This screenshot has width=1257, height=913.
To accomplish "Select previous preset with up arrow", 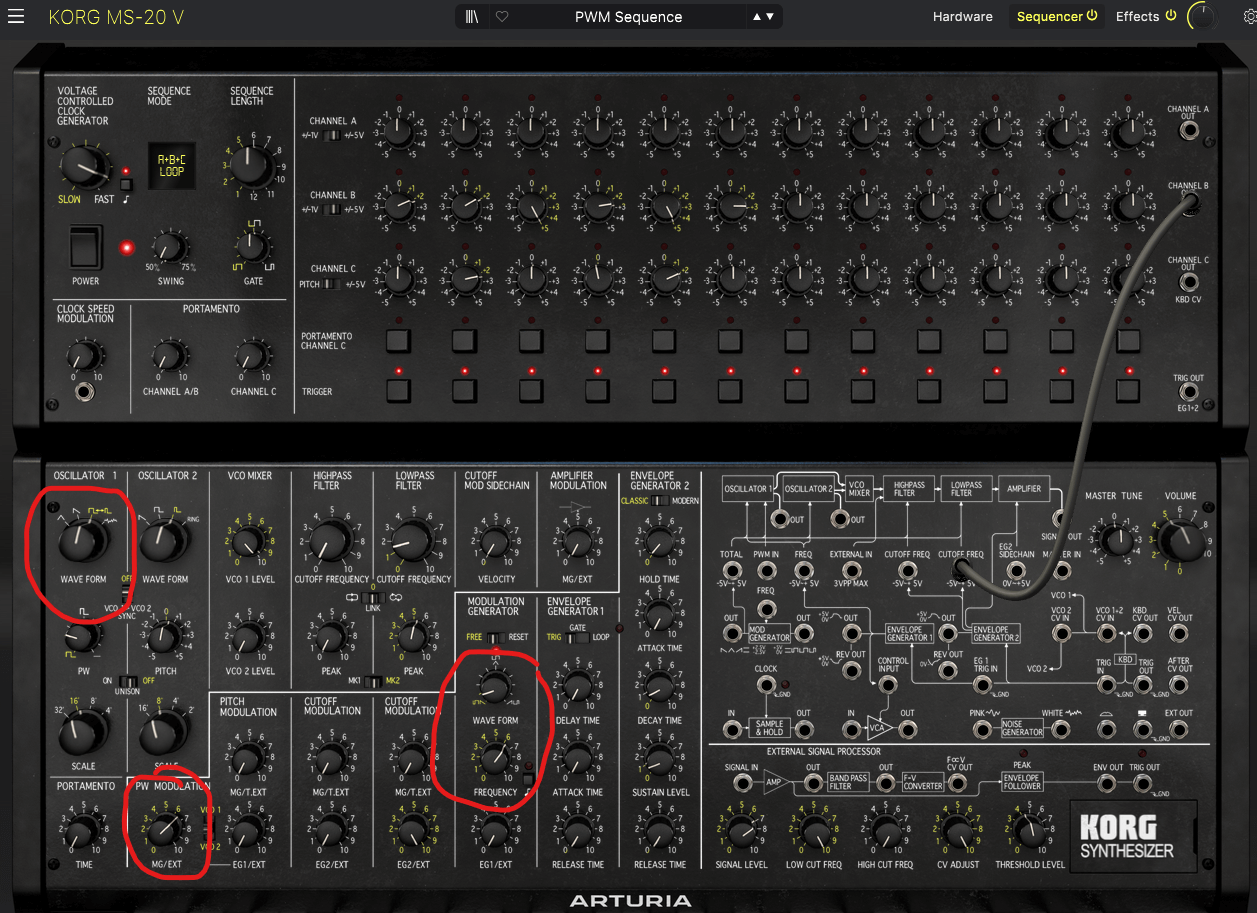I will tap(756, 17).
